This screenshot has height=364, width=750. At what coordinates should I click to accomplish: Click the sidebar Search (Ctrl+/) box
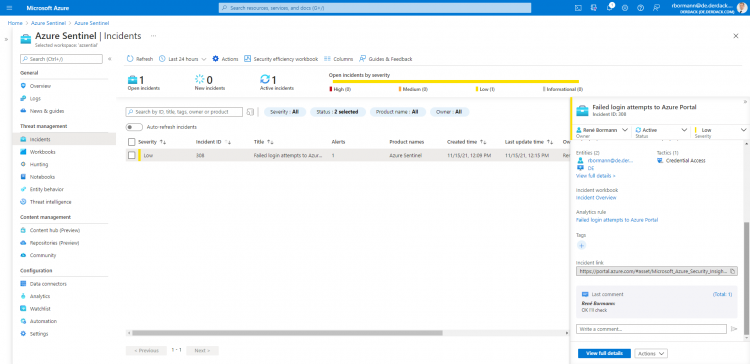(x=61, y=59)
